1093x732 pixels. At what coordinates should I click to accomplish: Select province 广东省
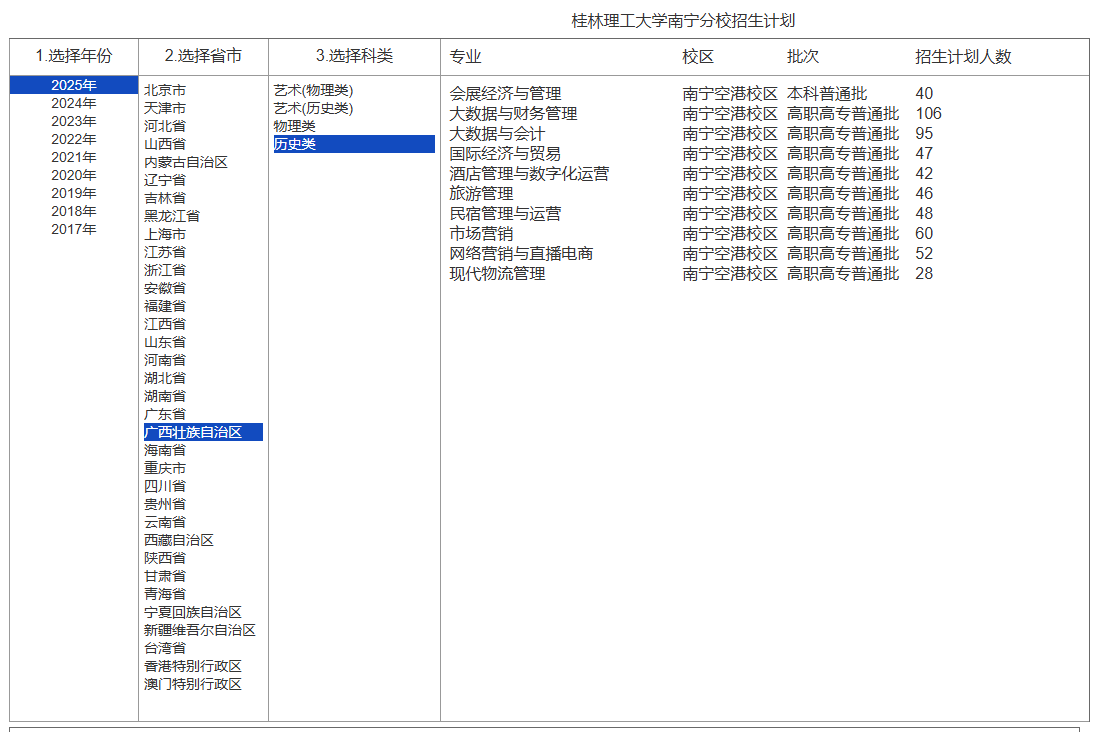pyautogui.click(x=165, y=414)
